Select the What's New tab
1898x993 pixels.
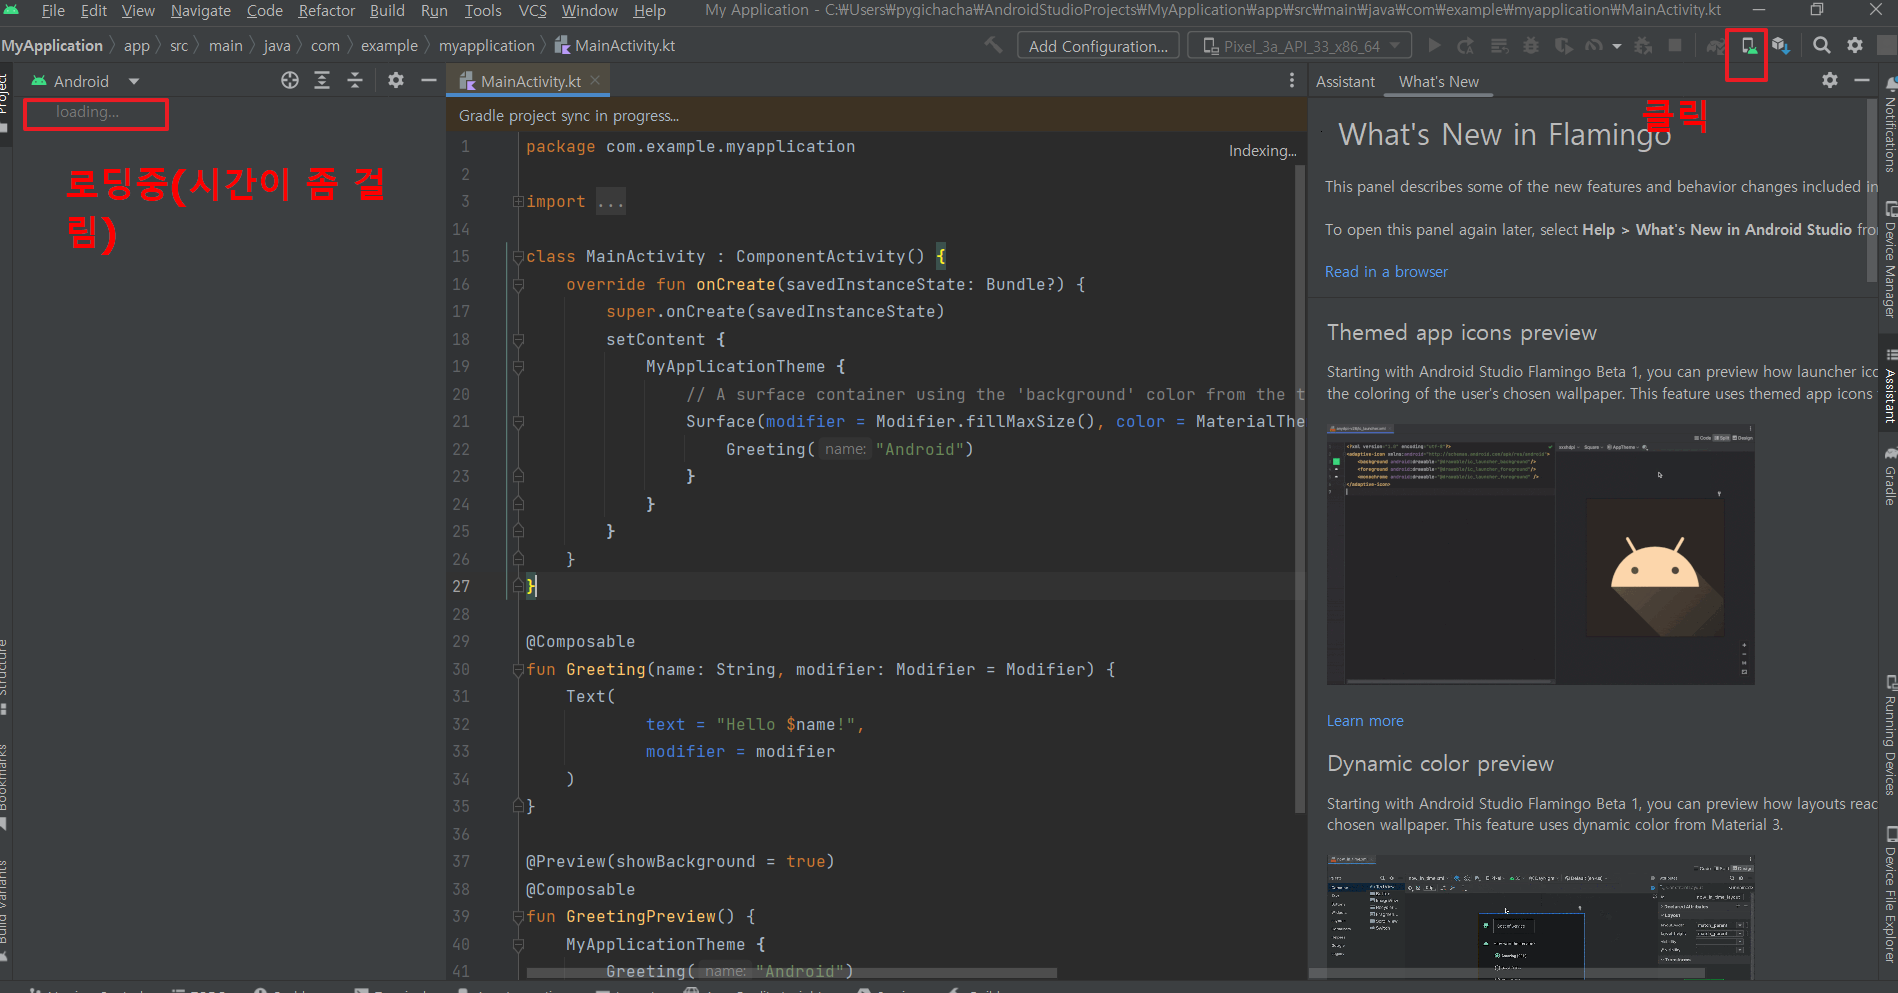(1438, 81)
